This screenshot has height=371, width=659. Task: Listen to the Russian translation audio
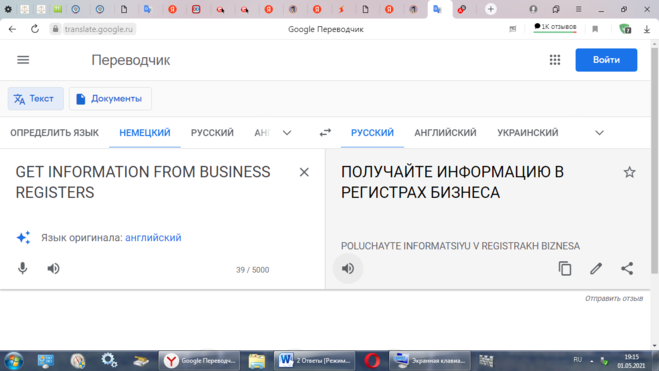tap(348, 268)
